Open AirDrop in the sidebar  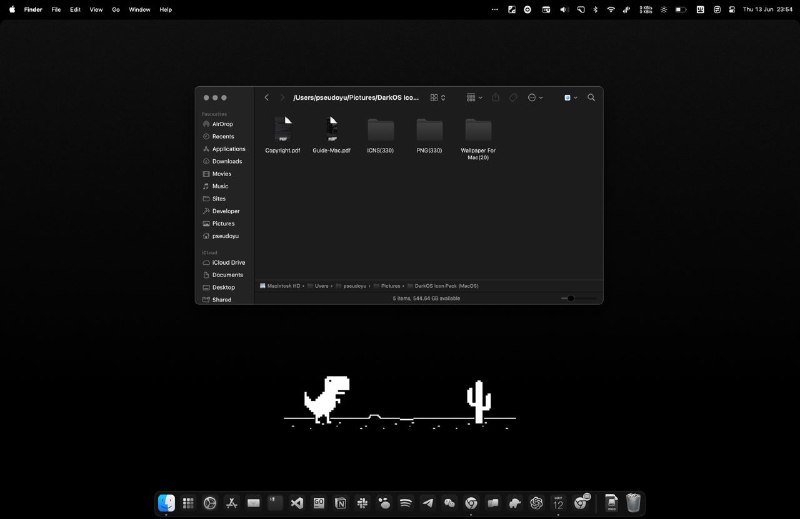click(x=222, y=124)
